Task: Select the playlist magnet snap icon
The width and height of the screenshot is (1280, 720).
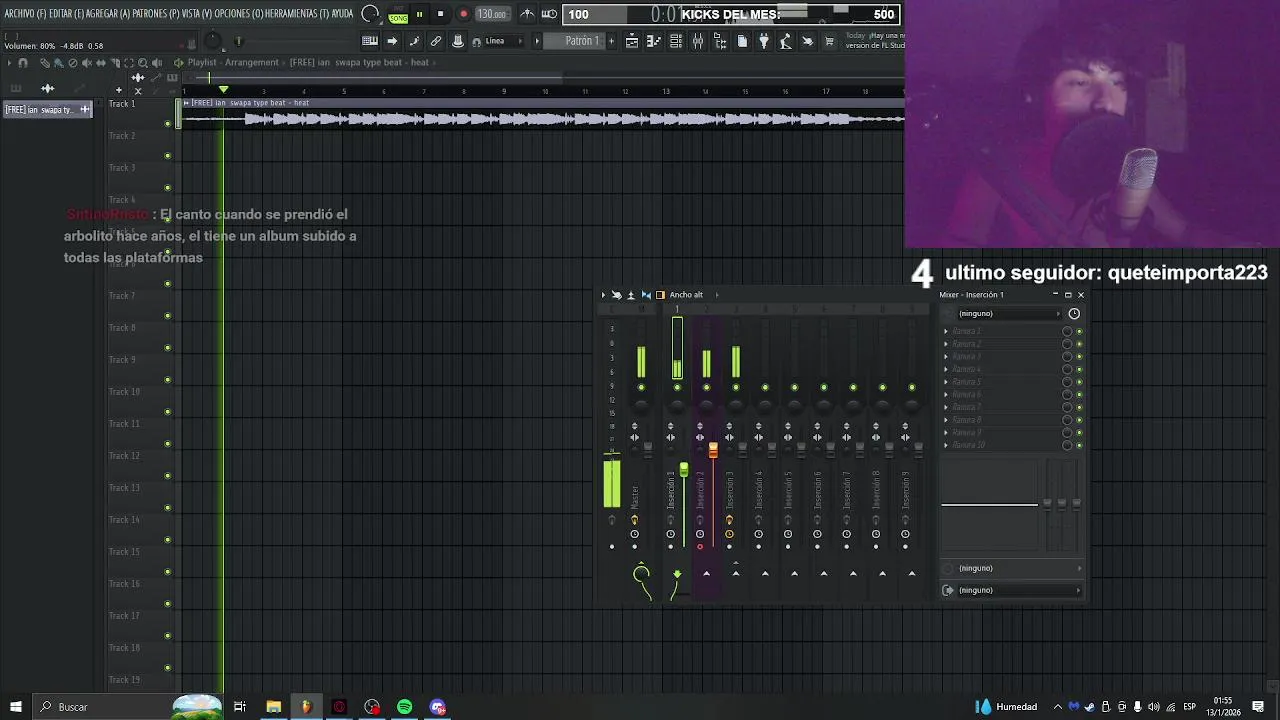Action: (x=23, y=63)
